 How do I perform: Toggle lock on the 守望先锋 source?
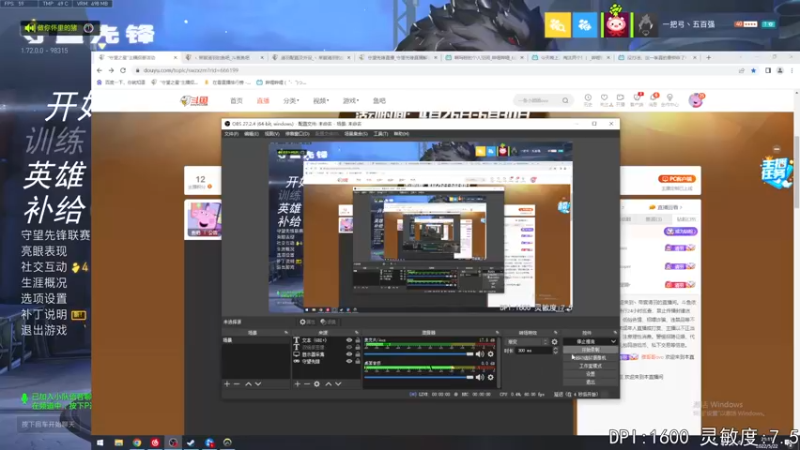[x=357, y=361]
